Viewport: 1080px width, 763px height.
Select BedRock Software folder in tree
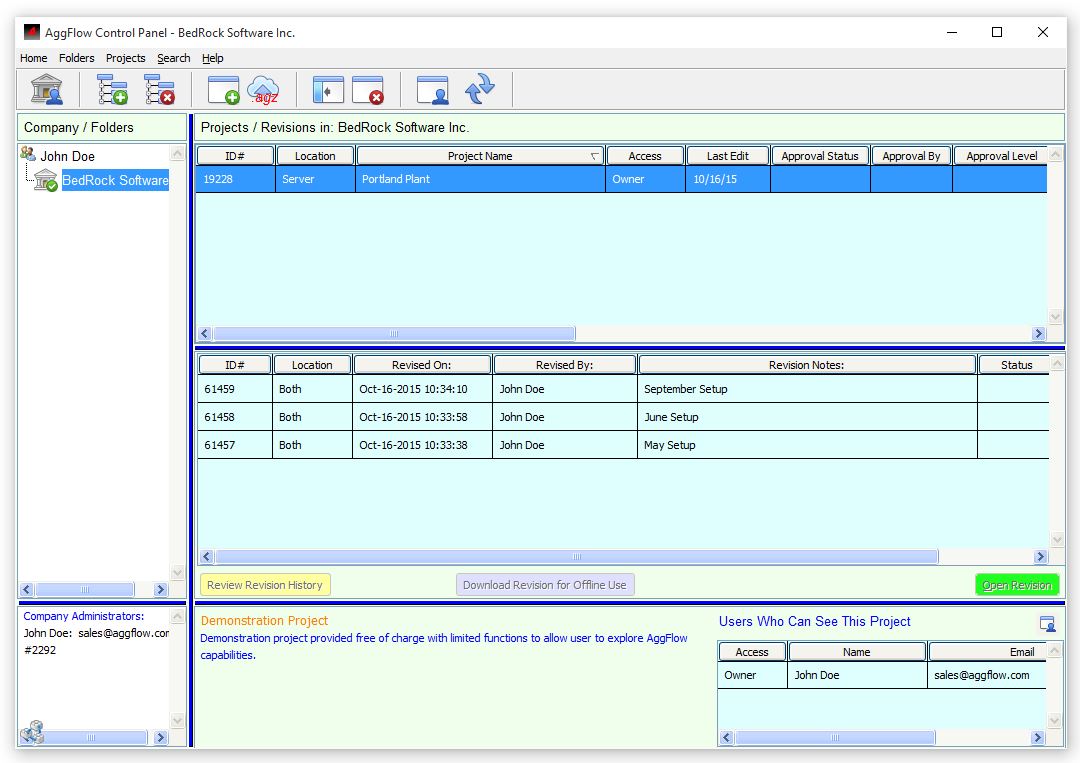[x=115, y=180]
